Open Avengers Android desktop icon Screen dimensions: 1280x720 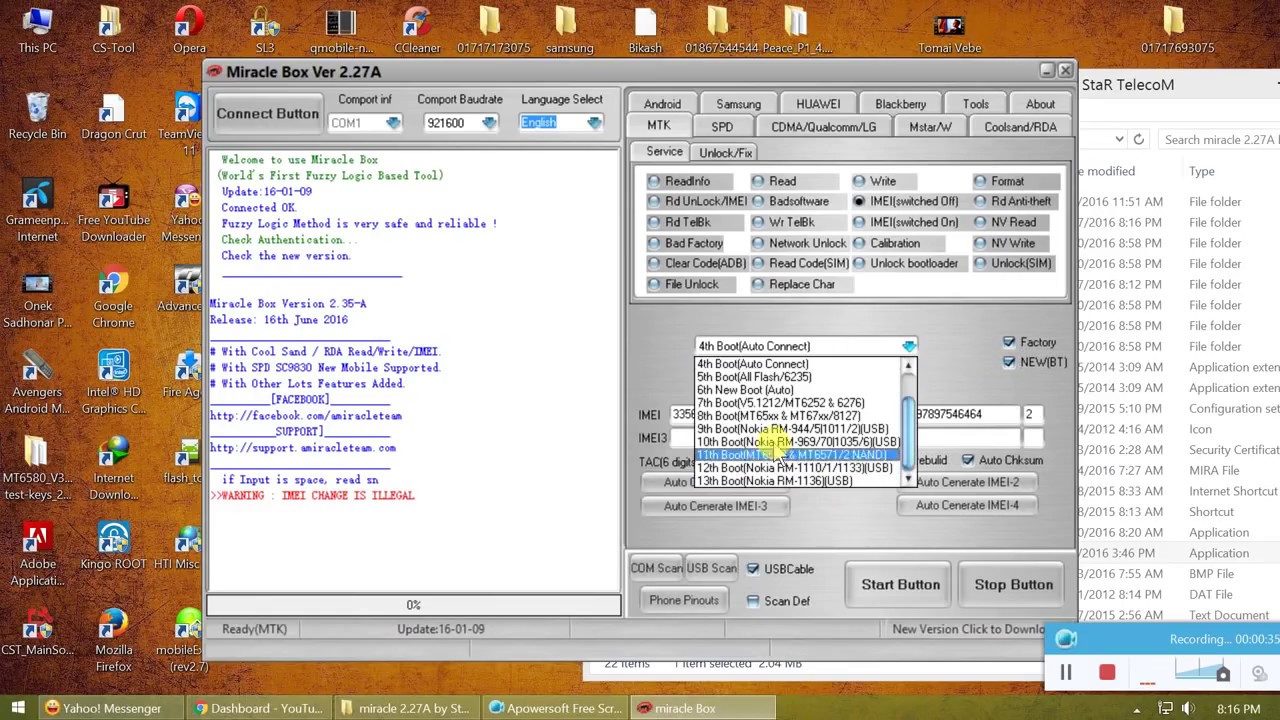(37, 383)
